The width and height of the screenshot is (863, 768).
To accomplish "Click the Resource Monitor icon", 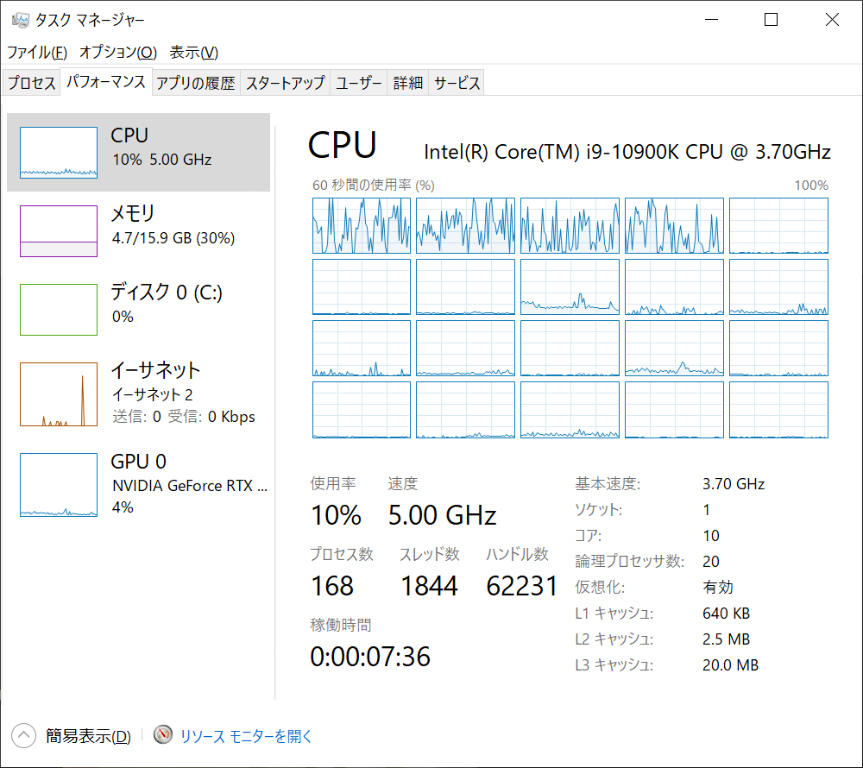I will (x=163, y=736).
